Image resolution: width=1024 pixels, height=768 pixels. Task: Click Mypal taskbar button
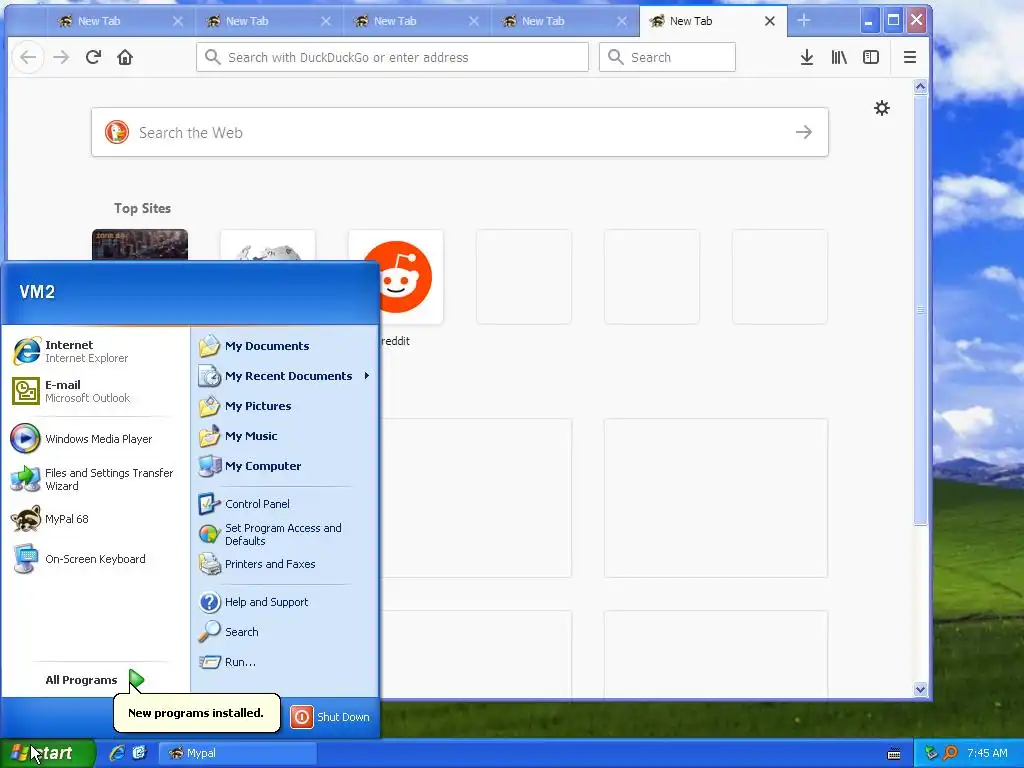[x=238, y=753]
